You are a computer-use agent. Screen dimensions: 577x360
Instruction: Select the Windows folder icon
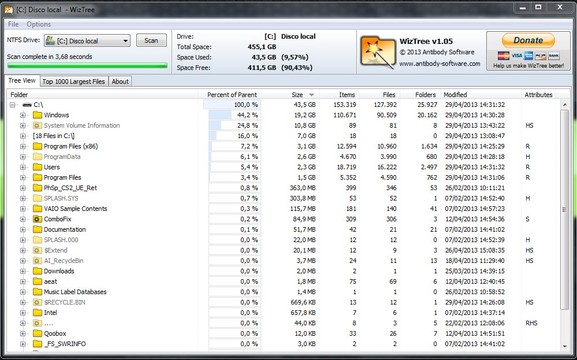pyautogui.click(x=37, y=115)
